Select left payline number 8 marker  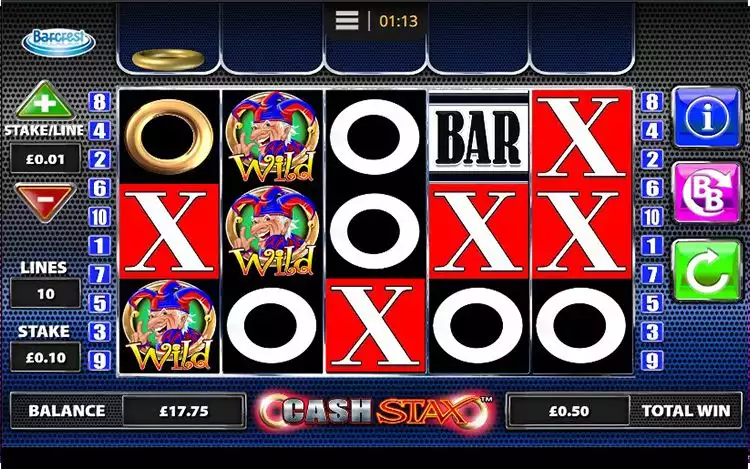click(99, 102)
